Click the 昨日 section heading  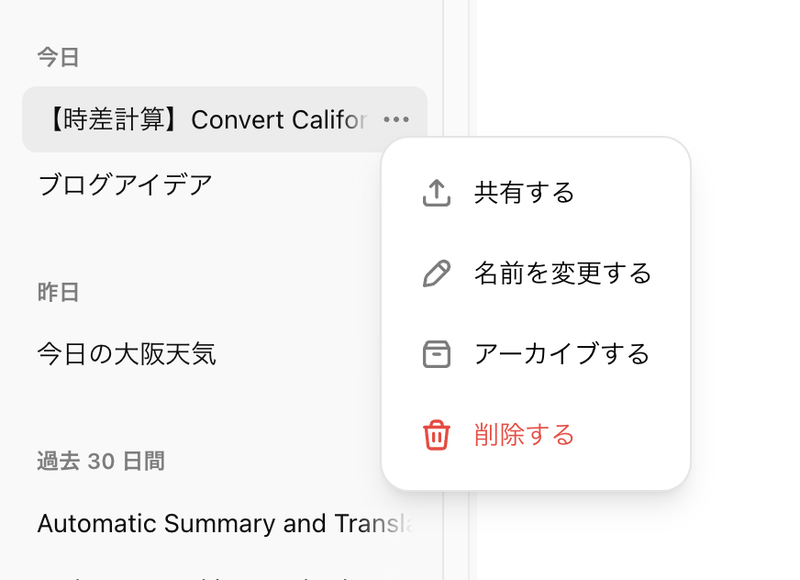(x=58, y=292)
